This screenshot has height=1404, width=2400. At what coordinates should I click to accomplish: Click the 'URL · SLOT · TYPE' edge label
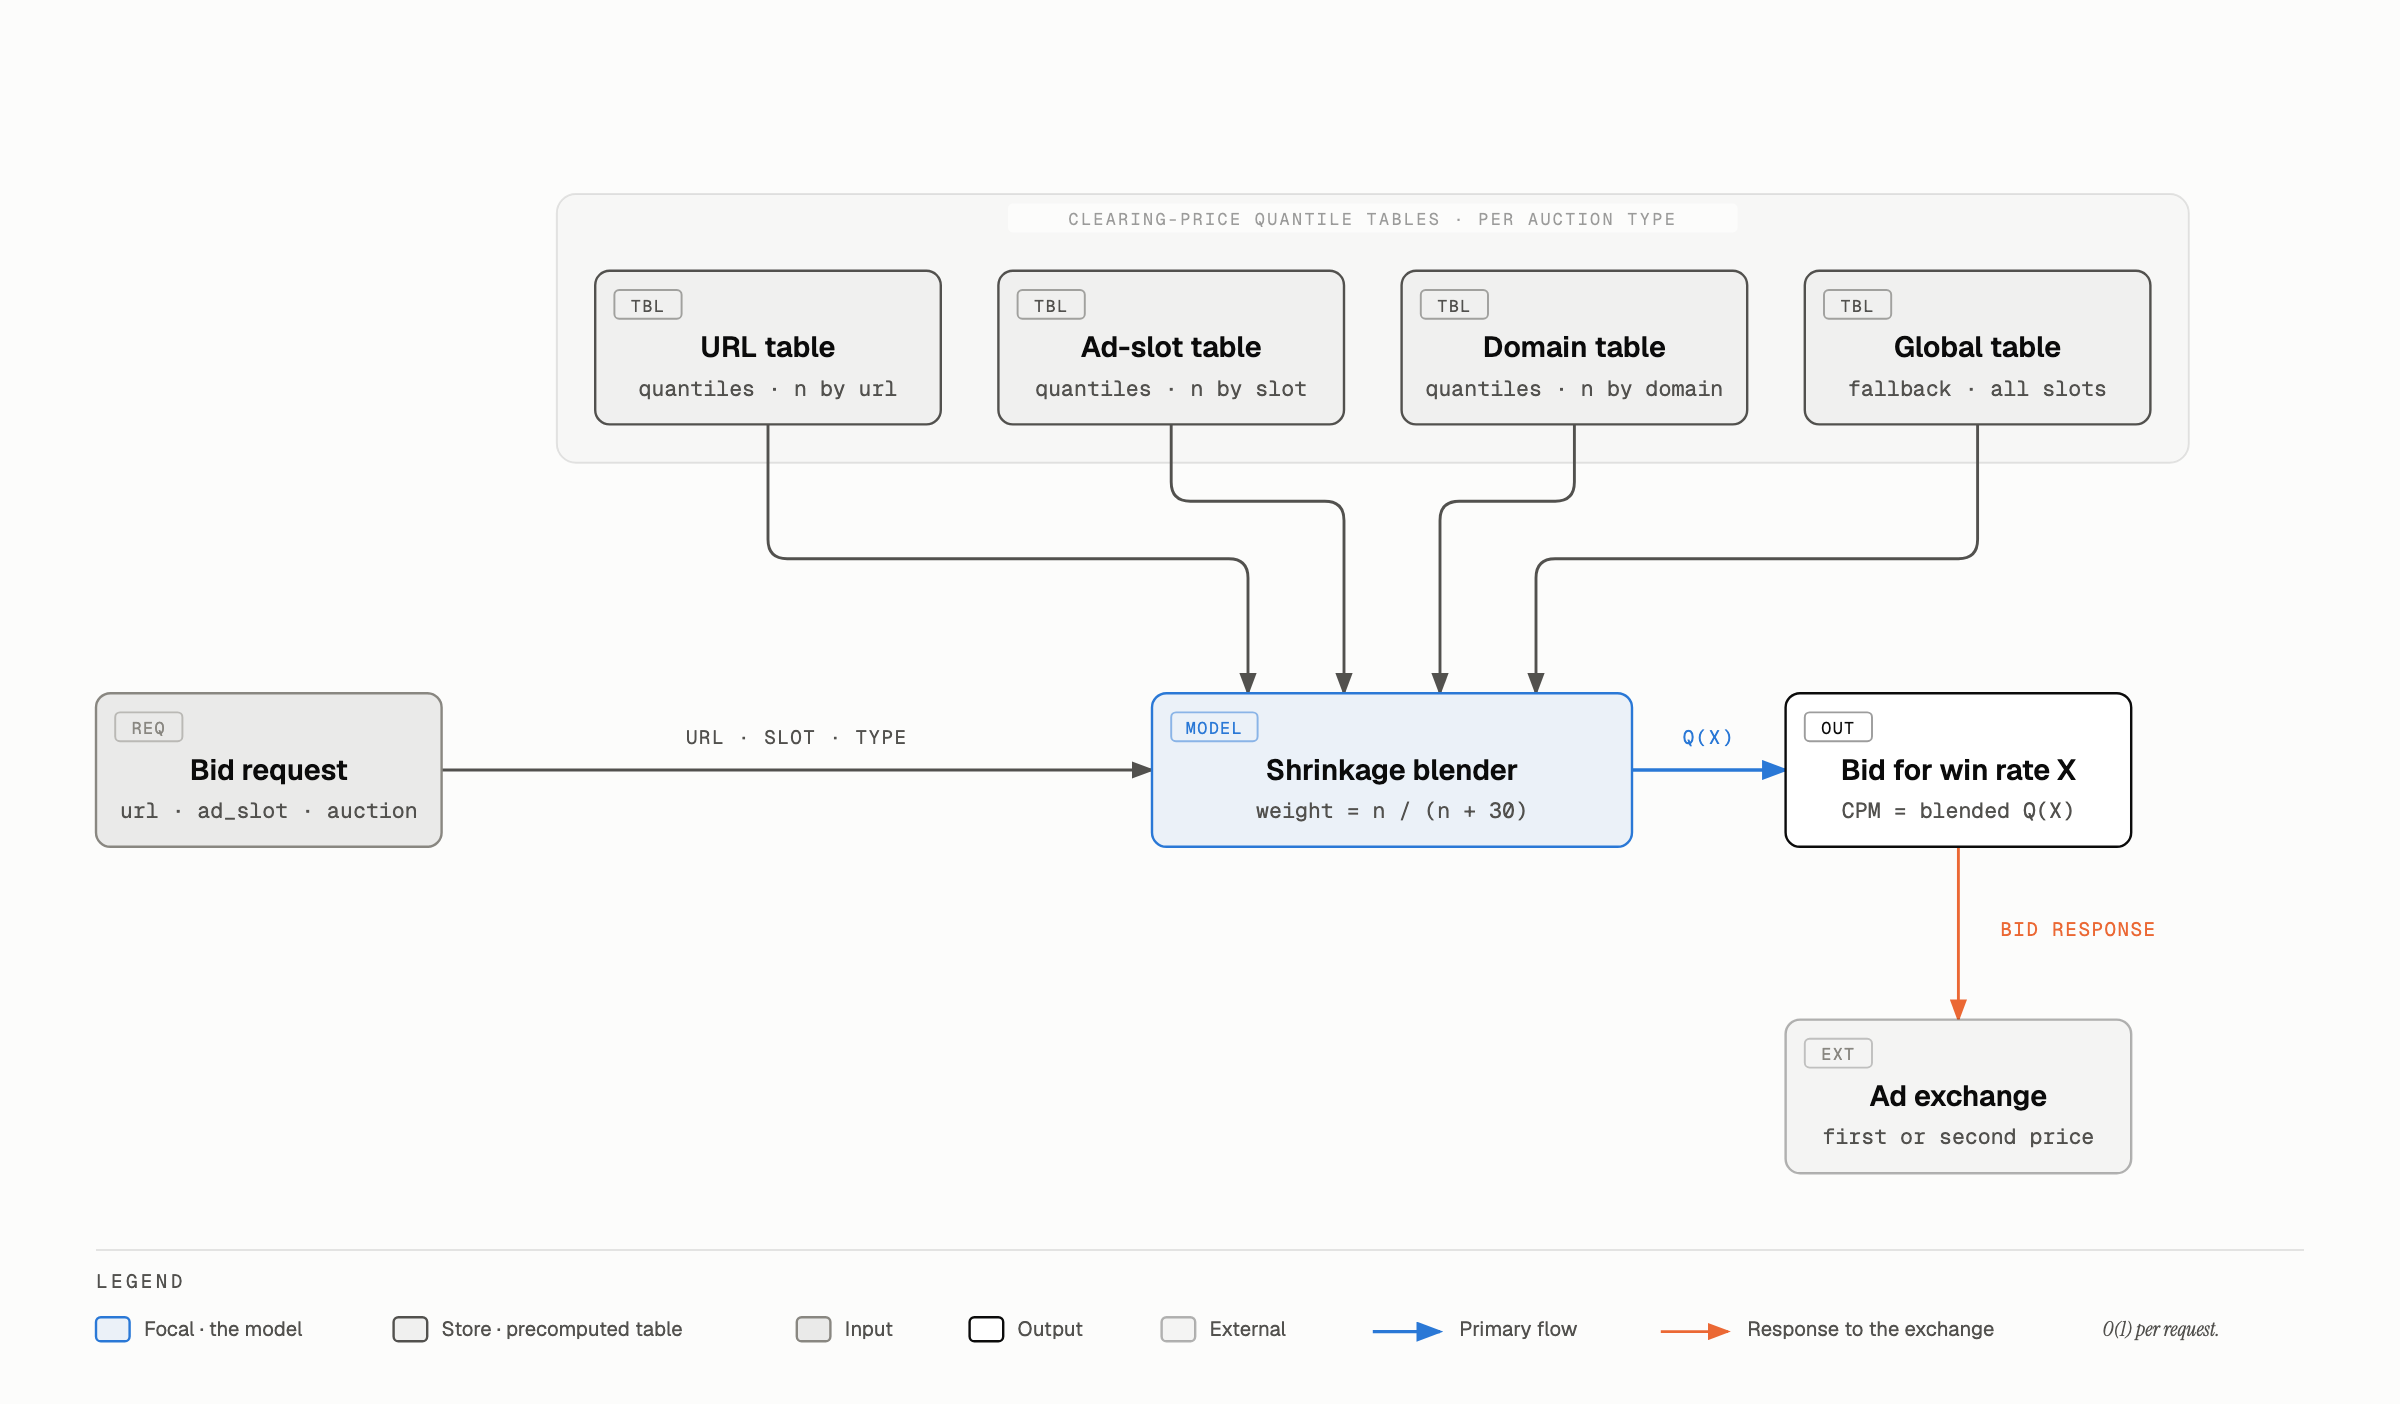(796, 737)
